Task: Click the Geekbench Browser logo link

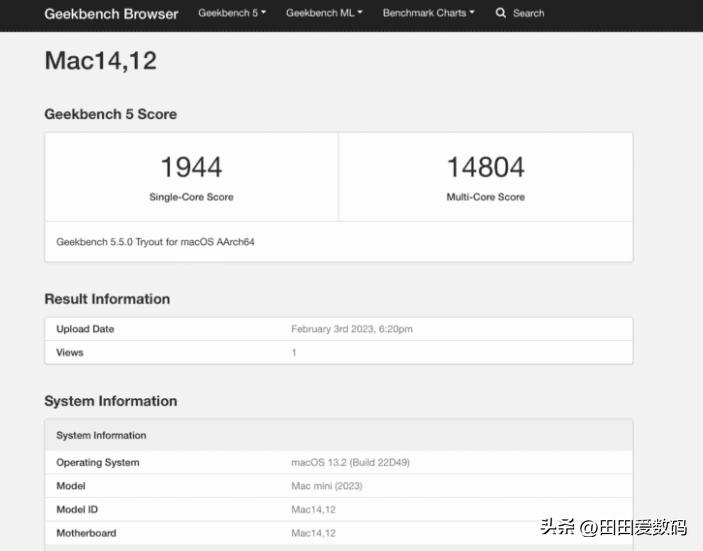Action: click(111, 14)
